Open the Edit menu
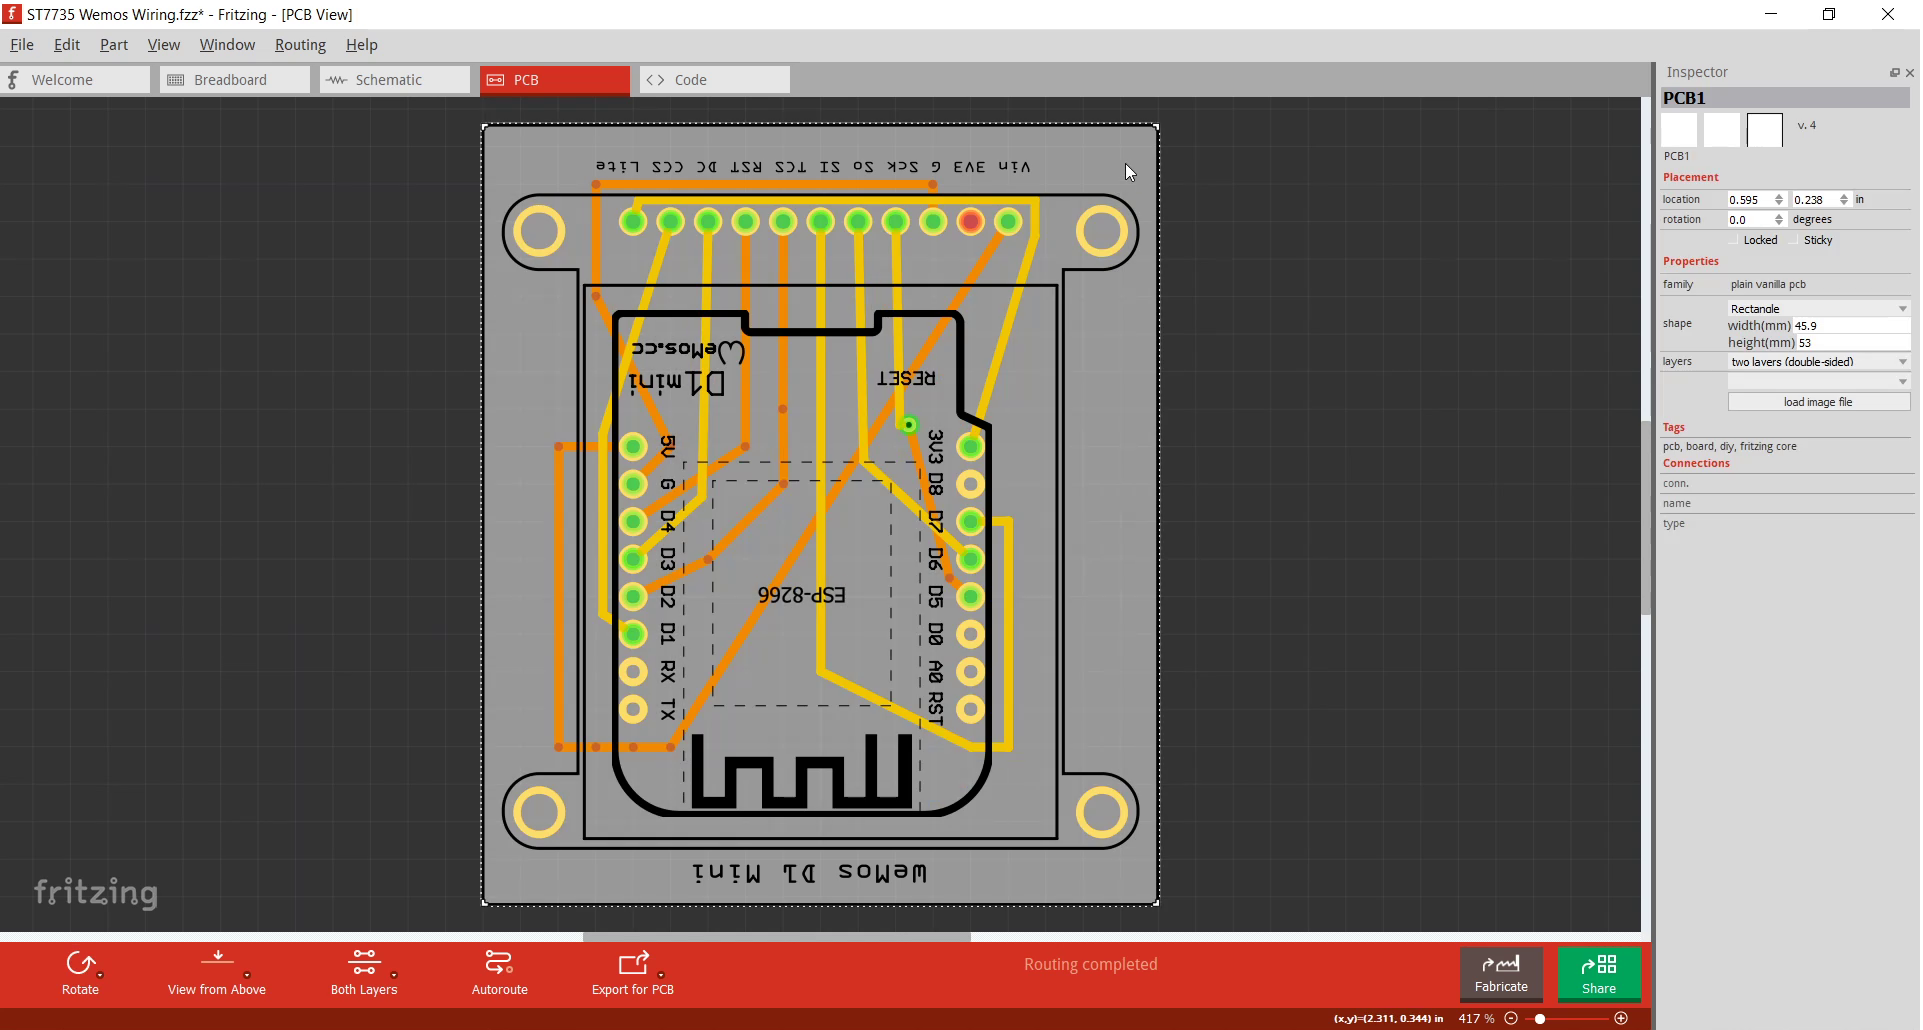The image size is (1923, 1030). click(67, 45)
